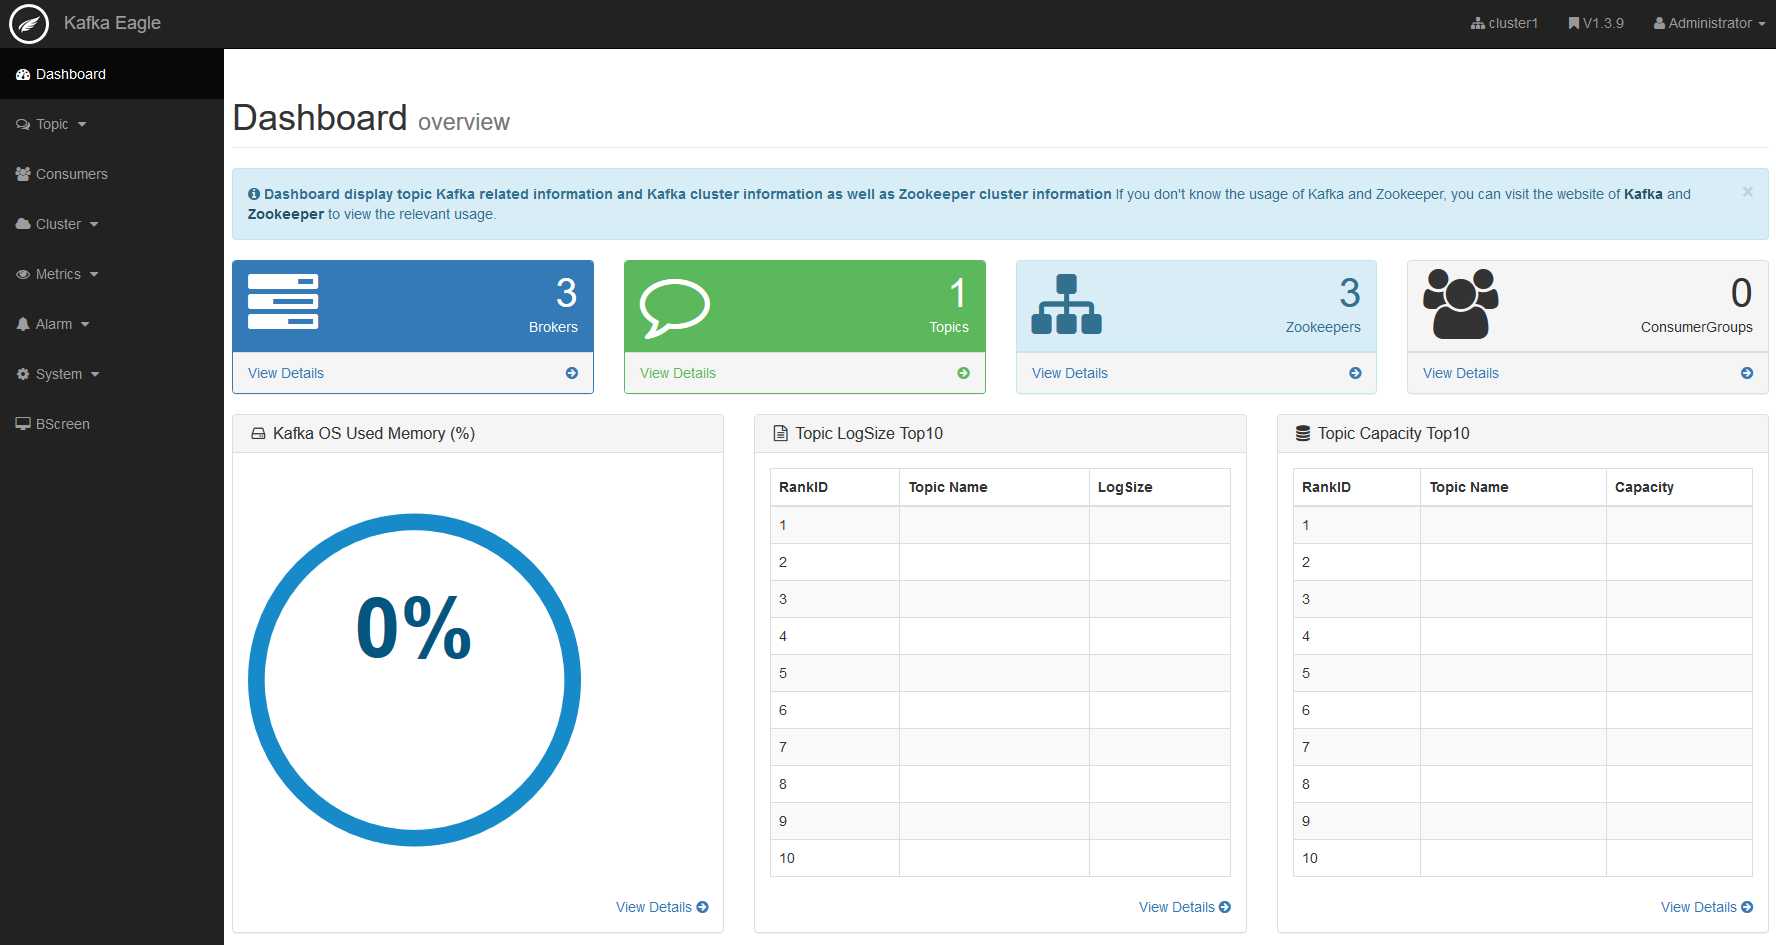Click the ConsumerGroups people icon
Viewport: 1776px width, 945px height.
(x=1460, y=304)
